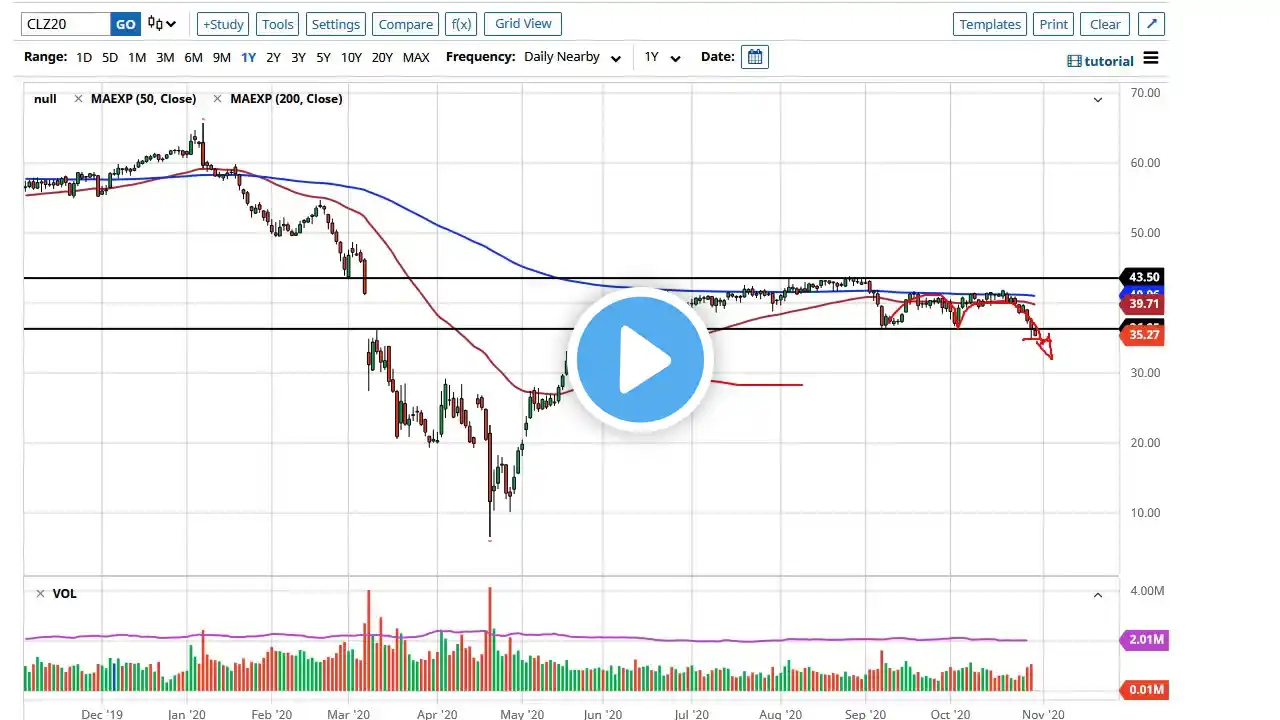Open chart Settings
Image resolution: width=1280 pixels, height=720 pixels.
click(335, 24)
